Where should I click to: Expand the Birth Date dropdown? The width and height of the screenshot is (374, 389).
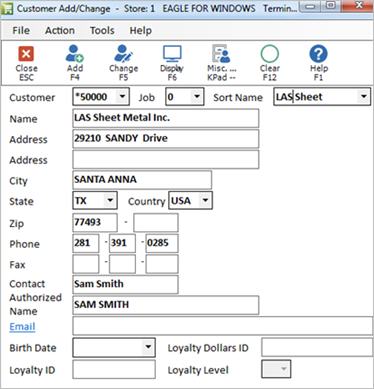[148, 347]
